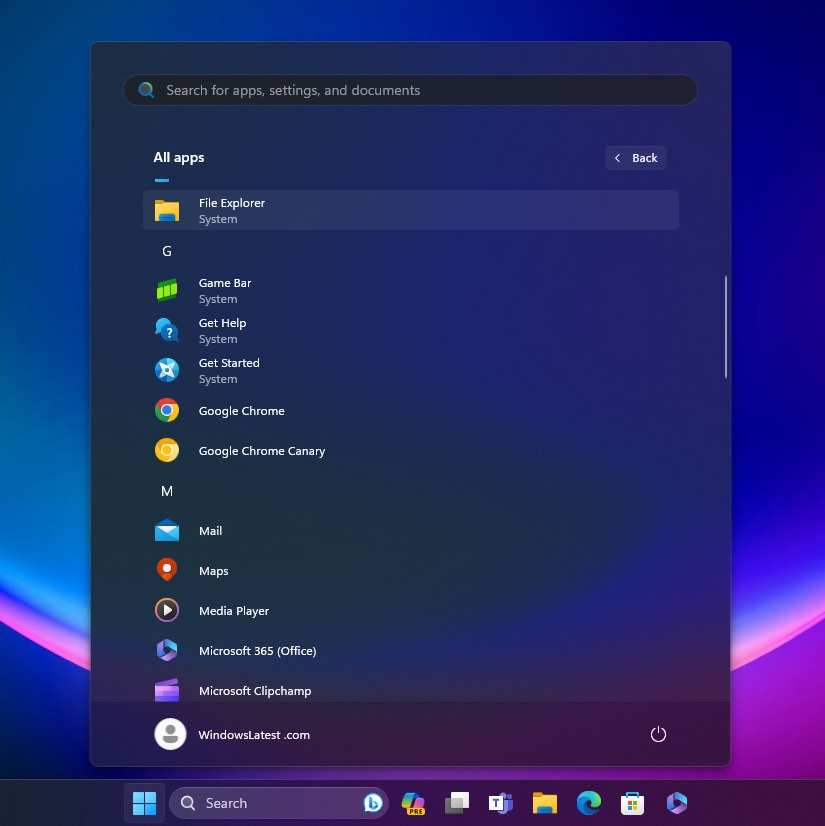825x826 pixels.
Task: Launch Microsoft 365 (Office)
Action: tap(257, 651)
